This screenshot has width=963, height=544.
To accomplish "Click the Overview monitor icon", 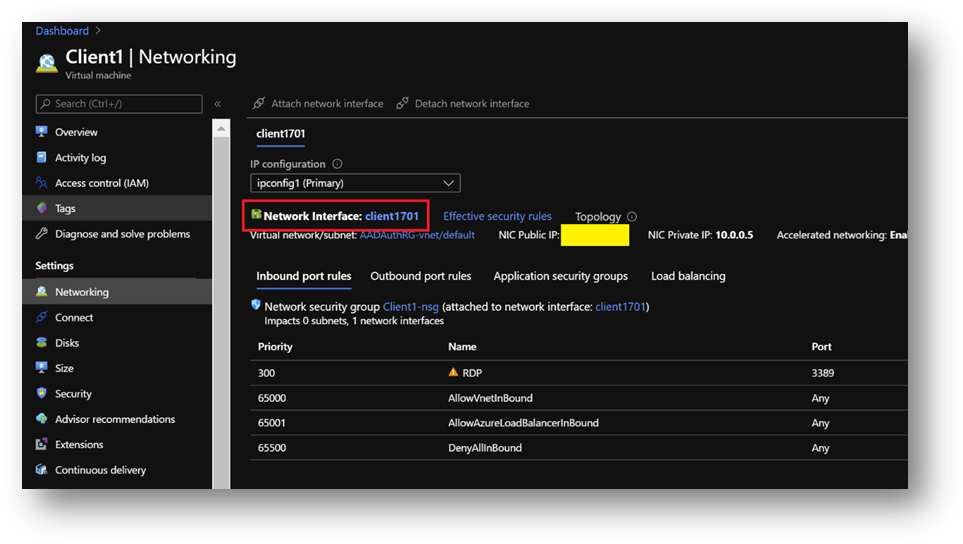I will point(42,131).
